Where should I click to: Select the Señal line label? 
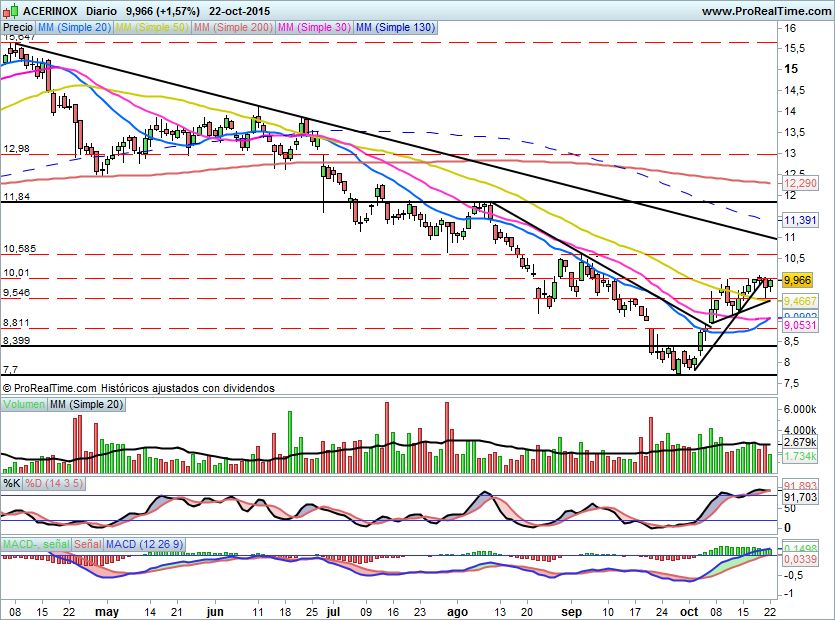pos(88,544)
